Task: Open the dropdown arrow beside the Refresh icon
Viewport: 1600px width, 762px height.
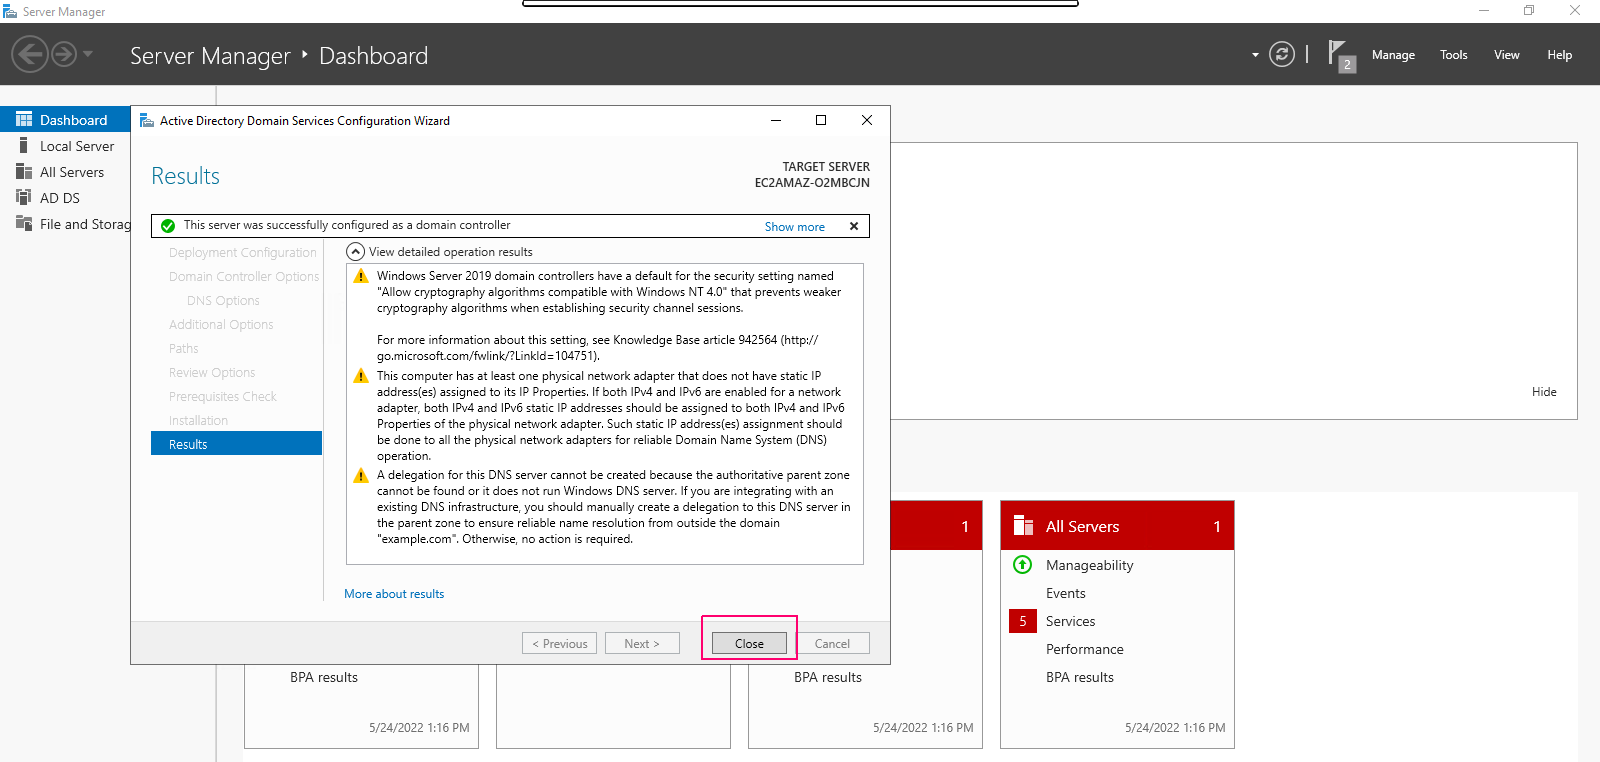Action: point(1255,55)
